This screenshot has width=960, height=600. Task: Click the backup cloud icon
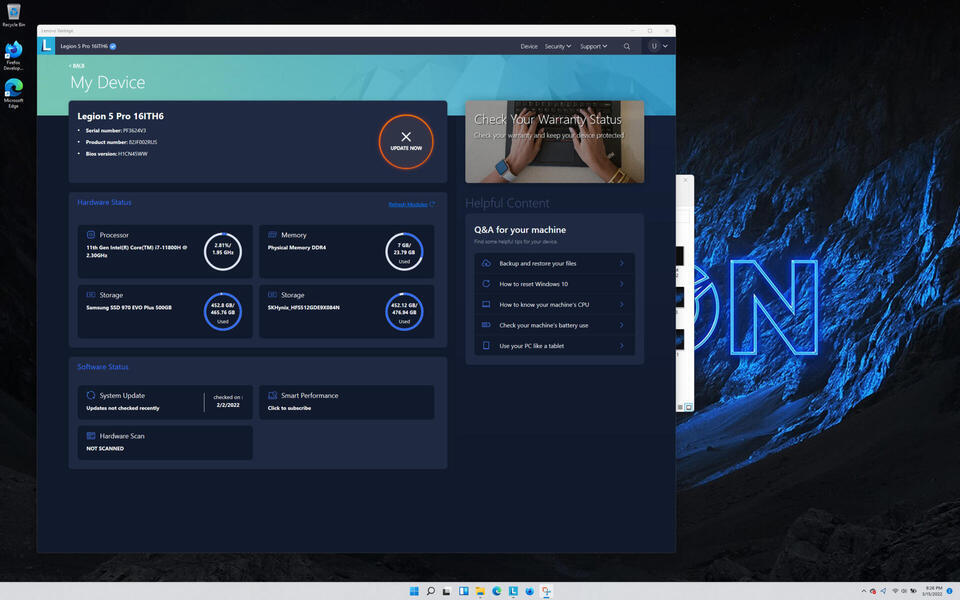tap(486, 263)
